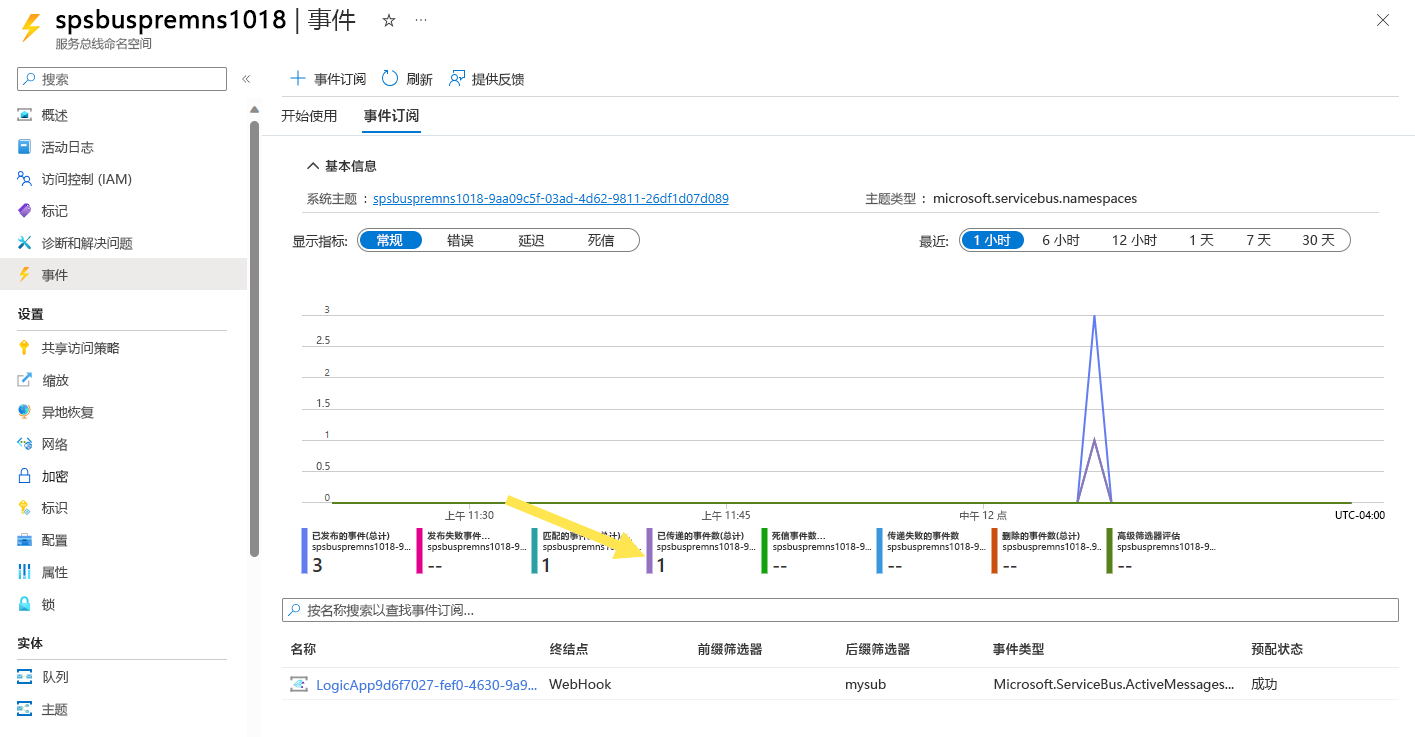Click the 主题 topic icon
The height and width of the screenshot is (737, 1415).
(x=25, y=709)
